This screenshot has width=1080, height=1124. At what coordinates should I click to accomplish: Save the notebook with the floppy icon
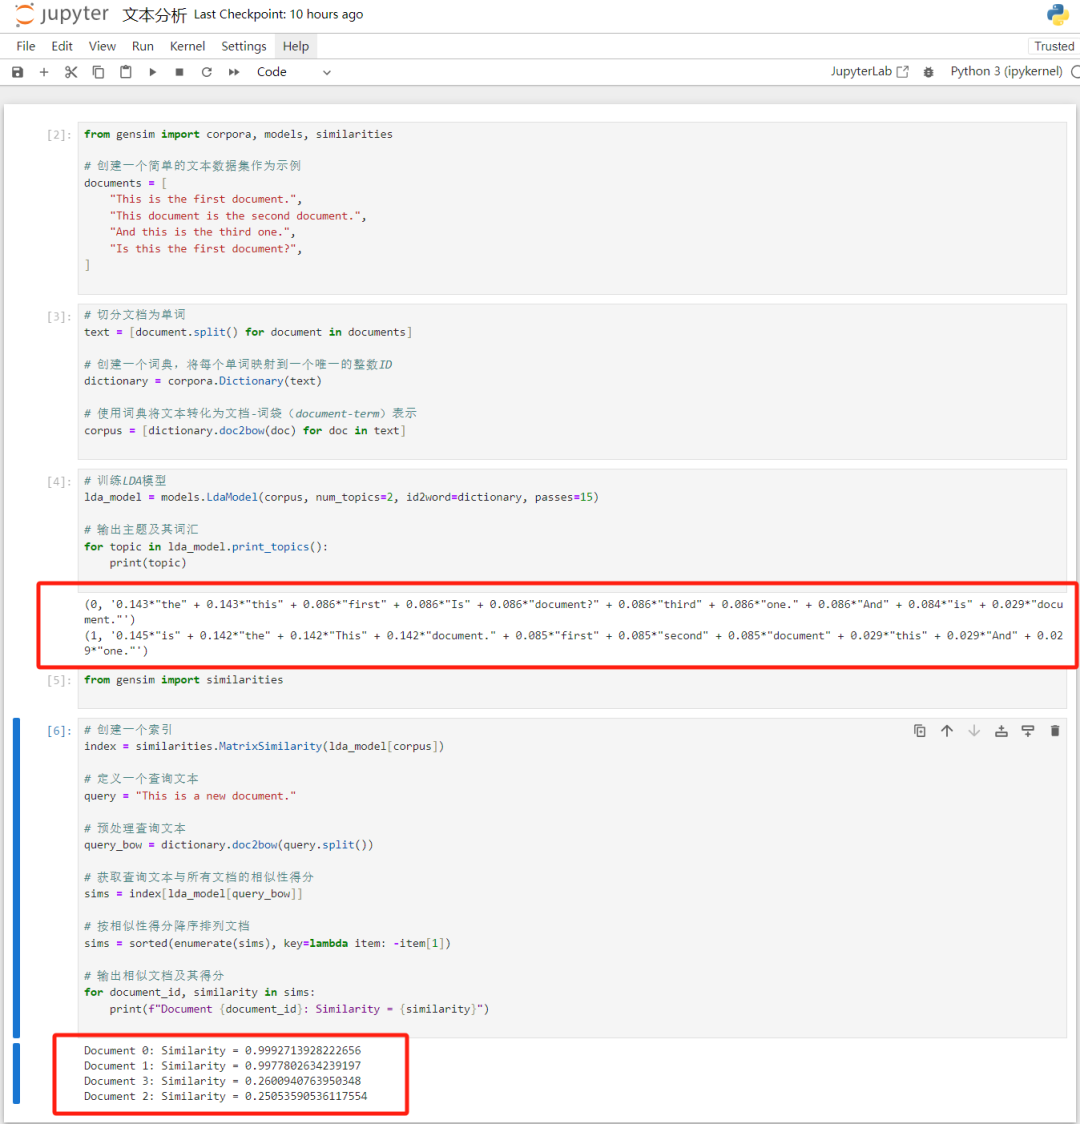click(x=17, y=72)
